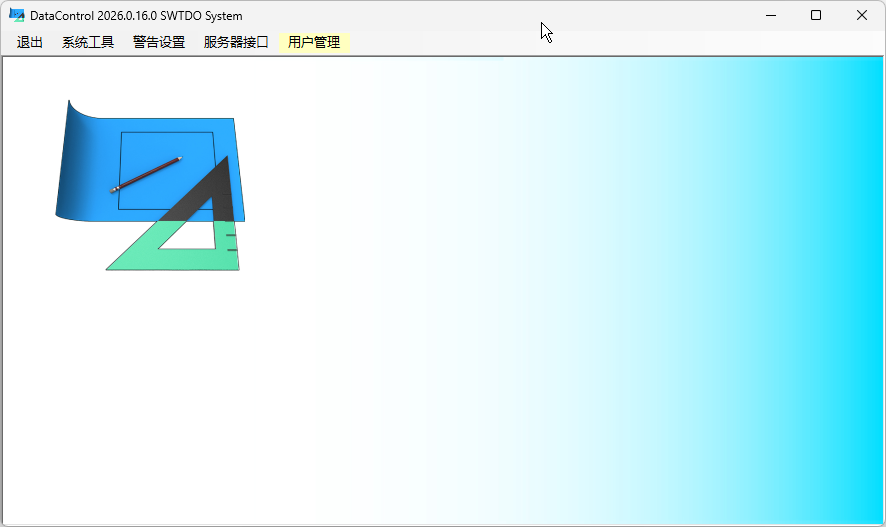The image size is (886, 527).
Task: Click the DataControl app icon in title bar
Action: (17, 15)
